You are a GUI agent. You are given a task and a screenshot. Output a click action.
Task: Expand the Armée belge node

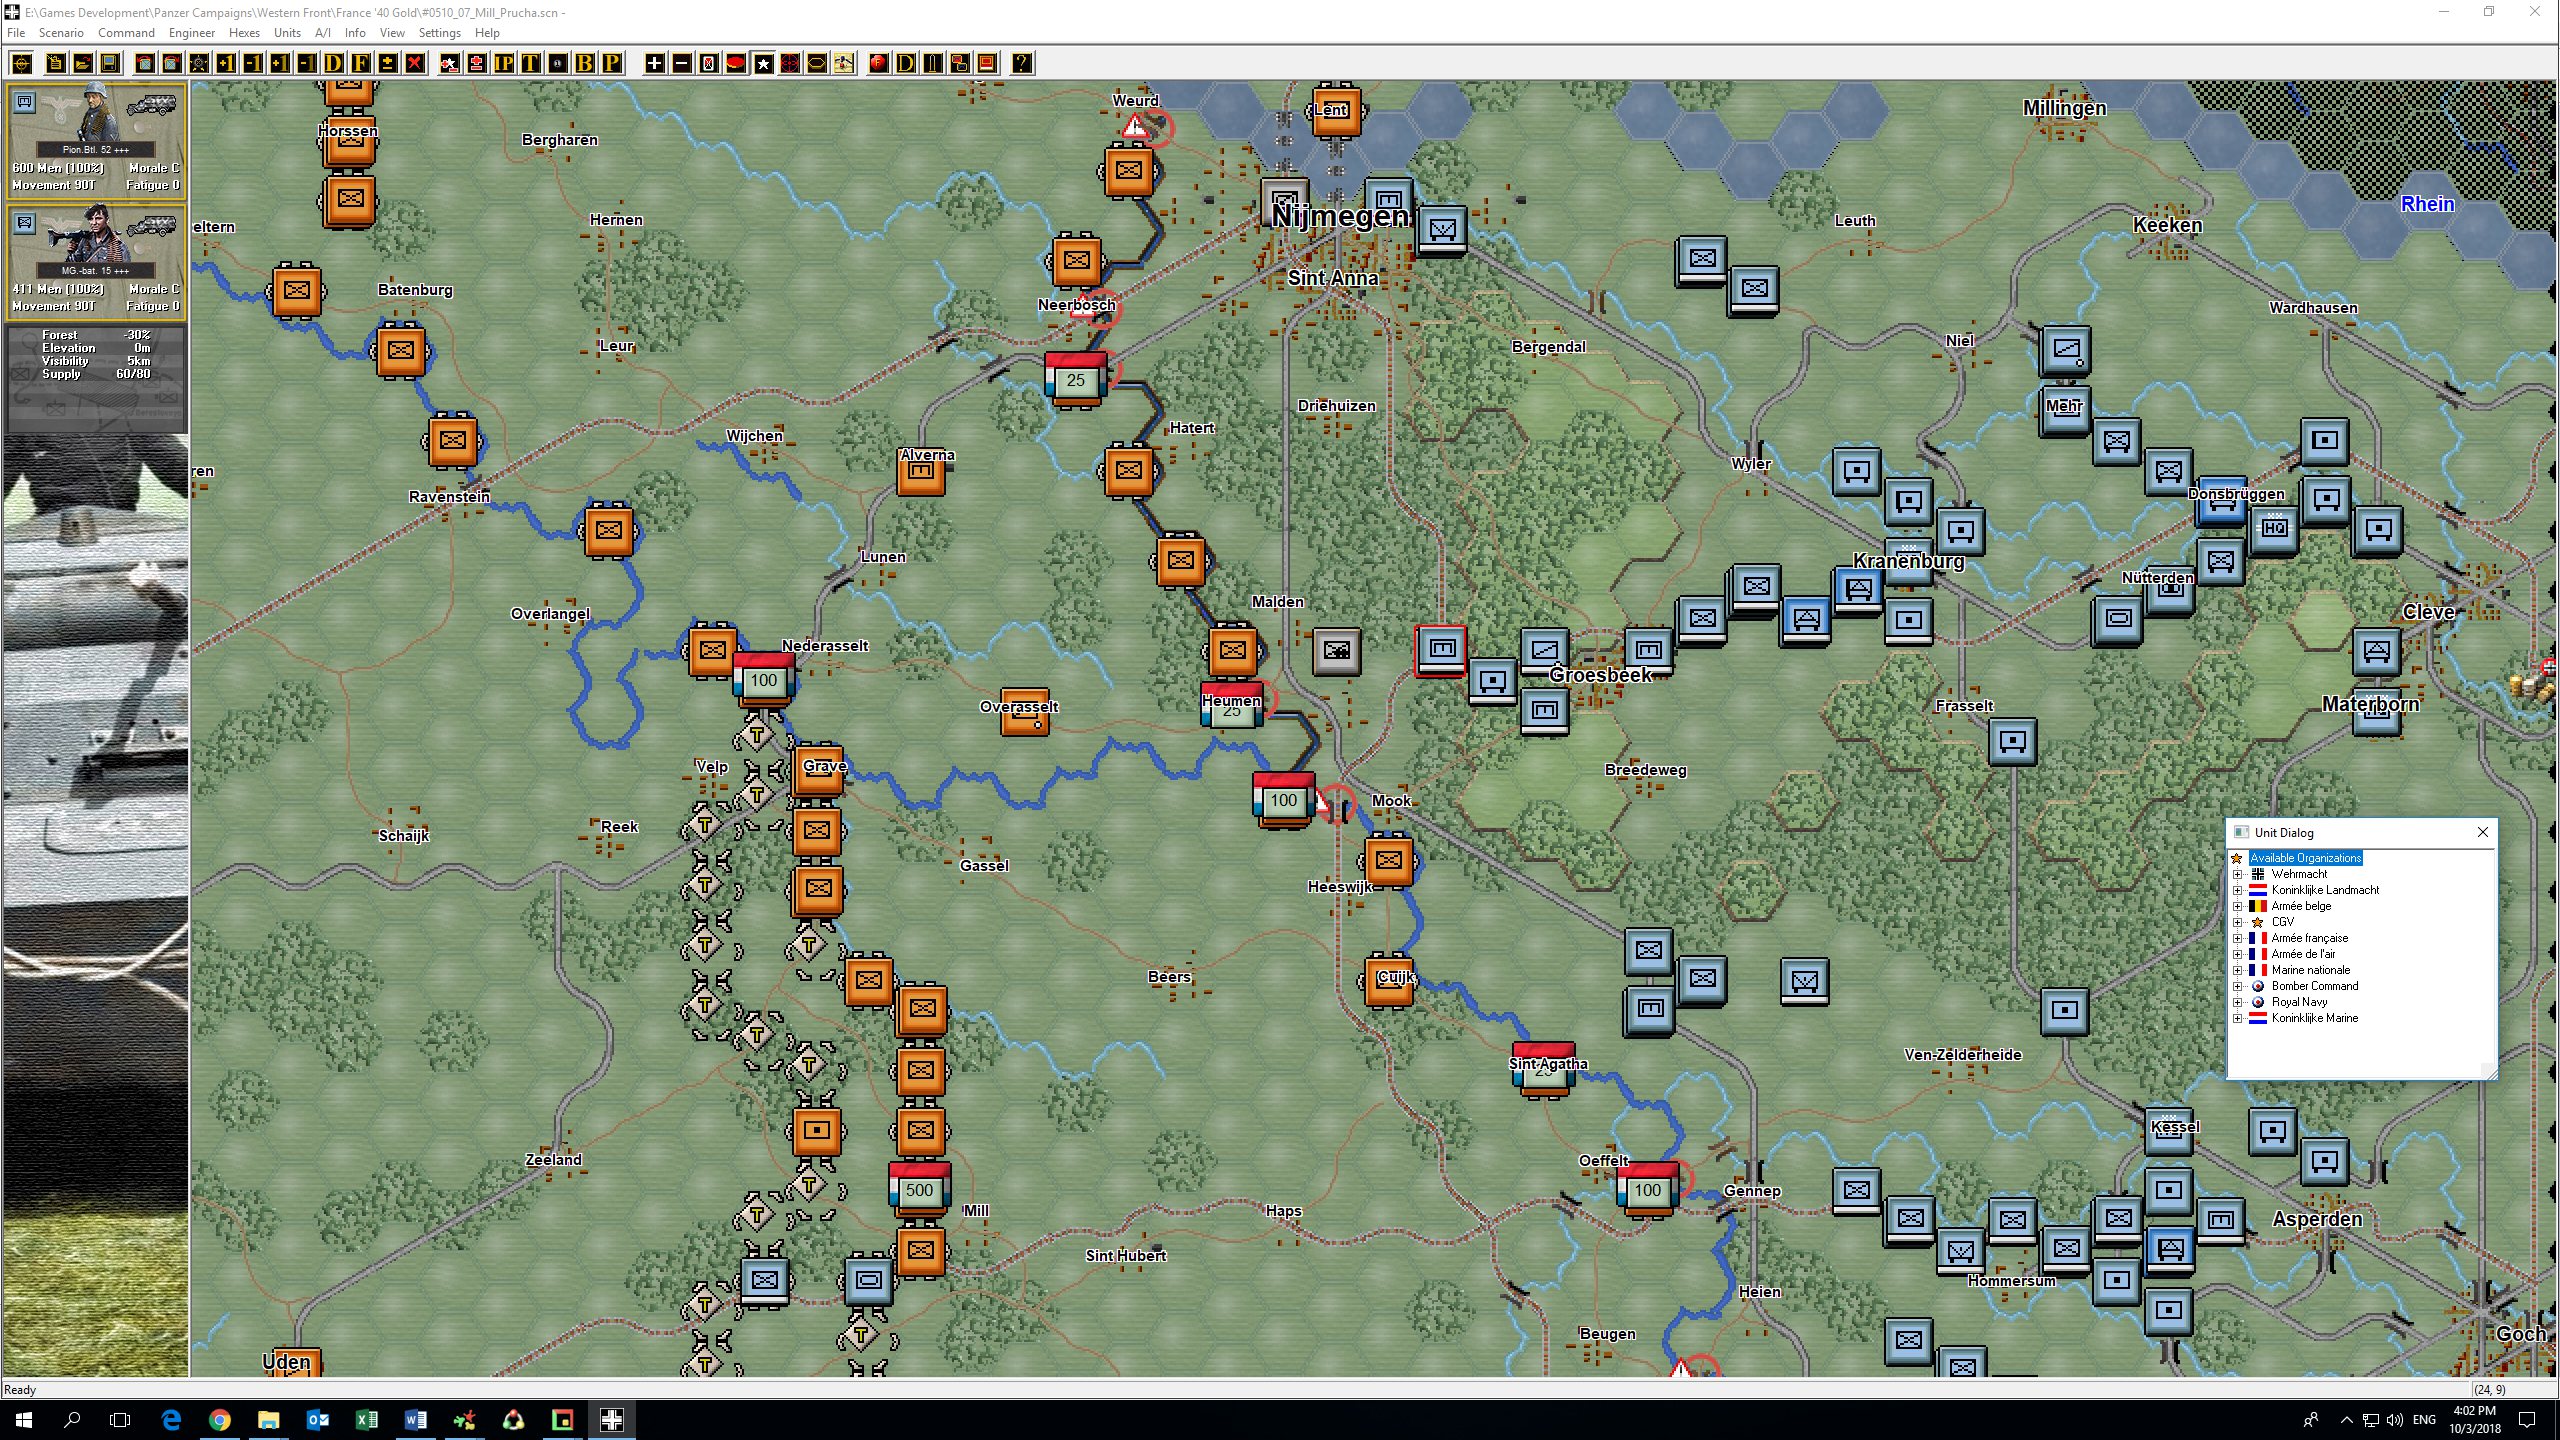2238,906
